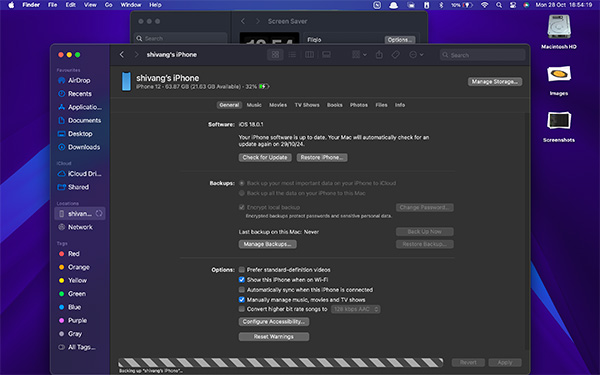
Task: Click the Share toolbar icon
Action: [379, 55]
